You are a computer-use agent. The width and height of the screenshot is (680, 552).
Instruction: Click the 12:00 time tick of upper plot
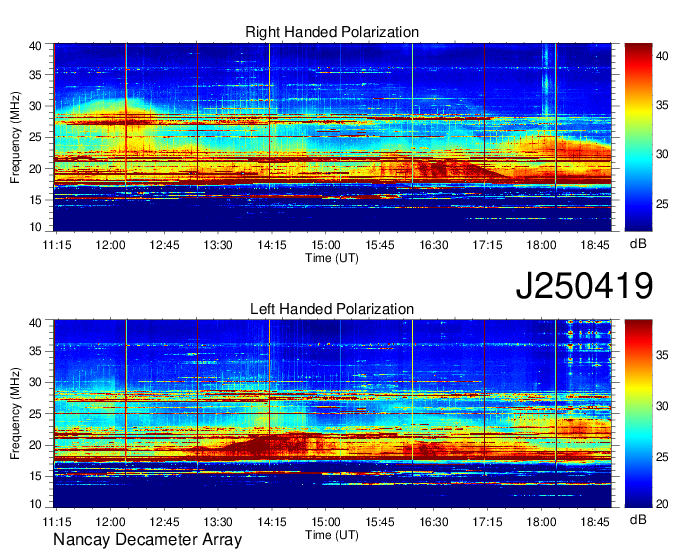(x=111, y=245)
